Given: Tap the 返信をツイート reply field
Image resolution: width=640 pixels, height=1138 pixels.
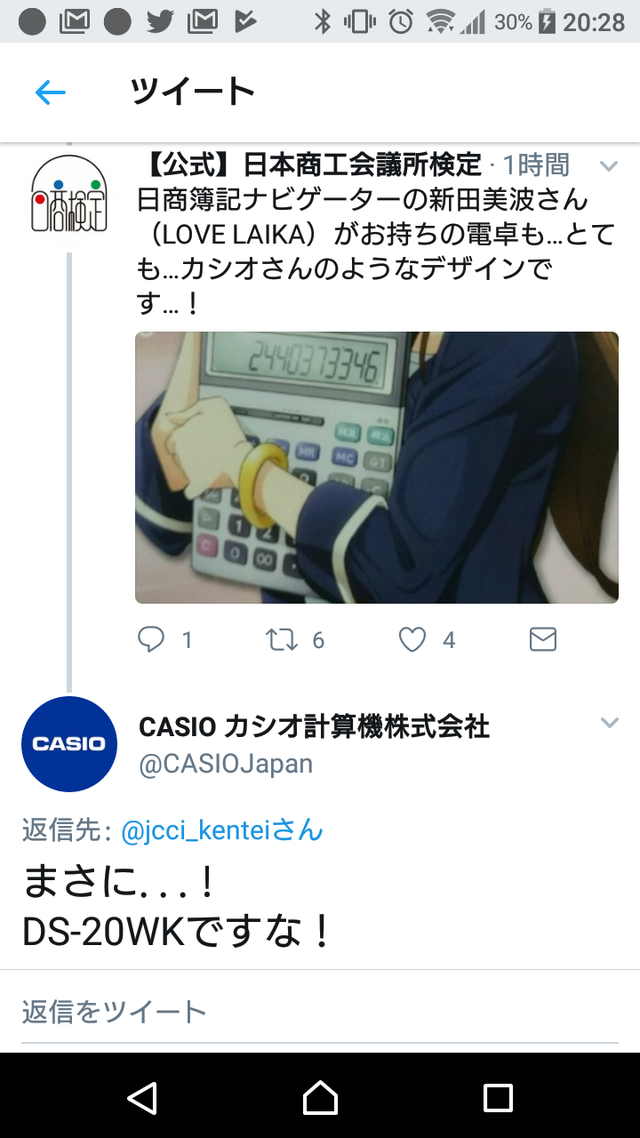Looking at the screenshot, I should (x=320, y=1011).
